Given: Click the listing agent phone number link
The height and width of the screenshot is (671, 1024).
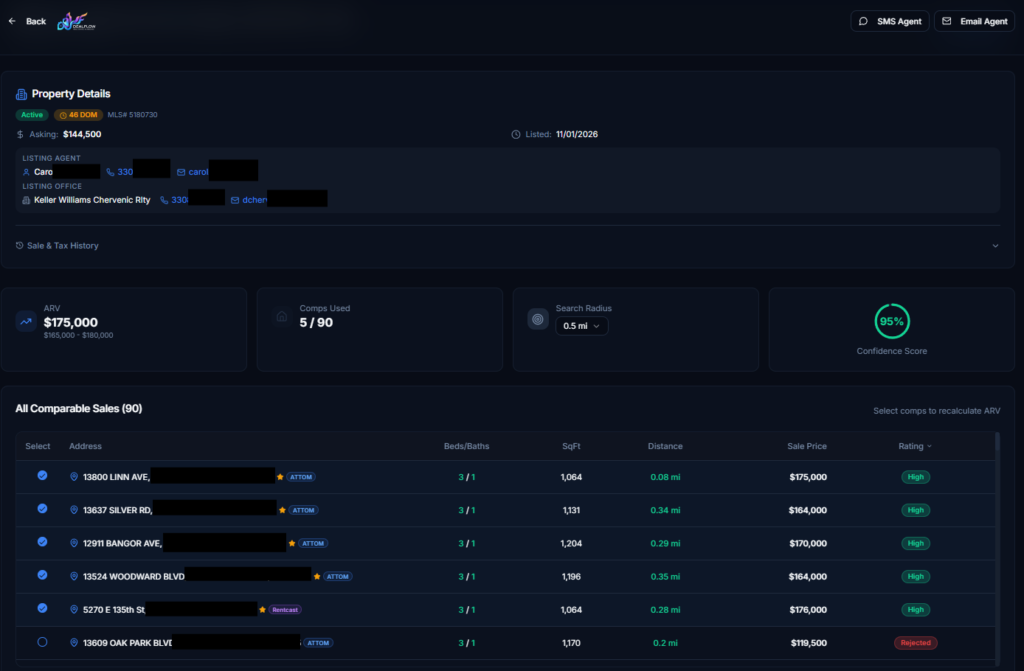Looking at the screenshot, I should pyautogui.click(x=124, y=172).
